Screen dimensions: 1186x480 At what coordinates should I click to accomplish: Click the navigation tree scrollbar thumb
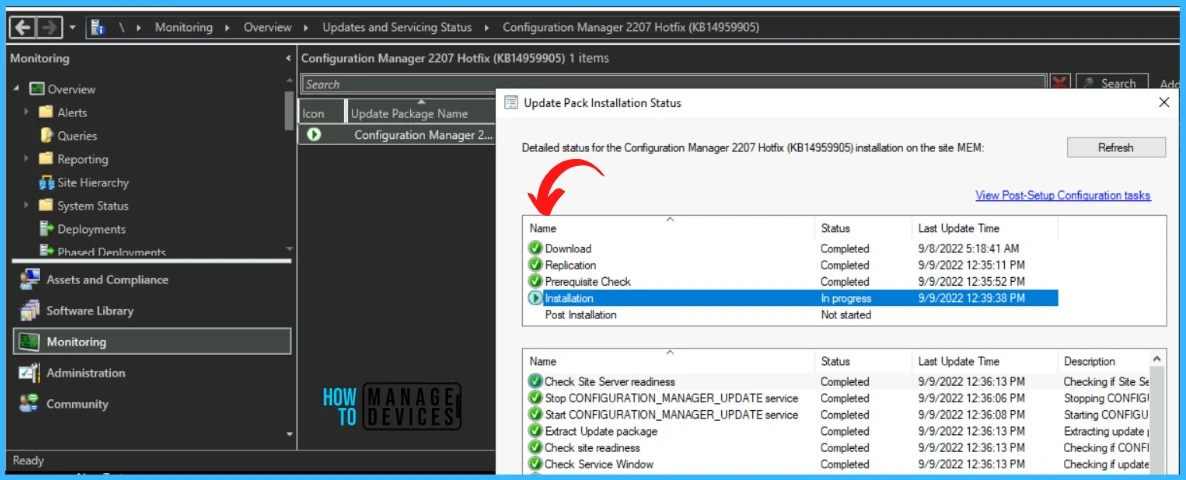(x=288, y=111)
